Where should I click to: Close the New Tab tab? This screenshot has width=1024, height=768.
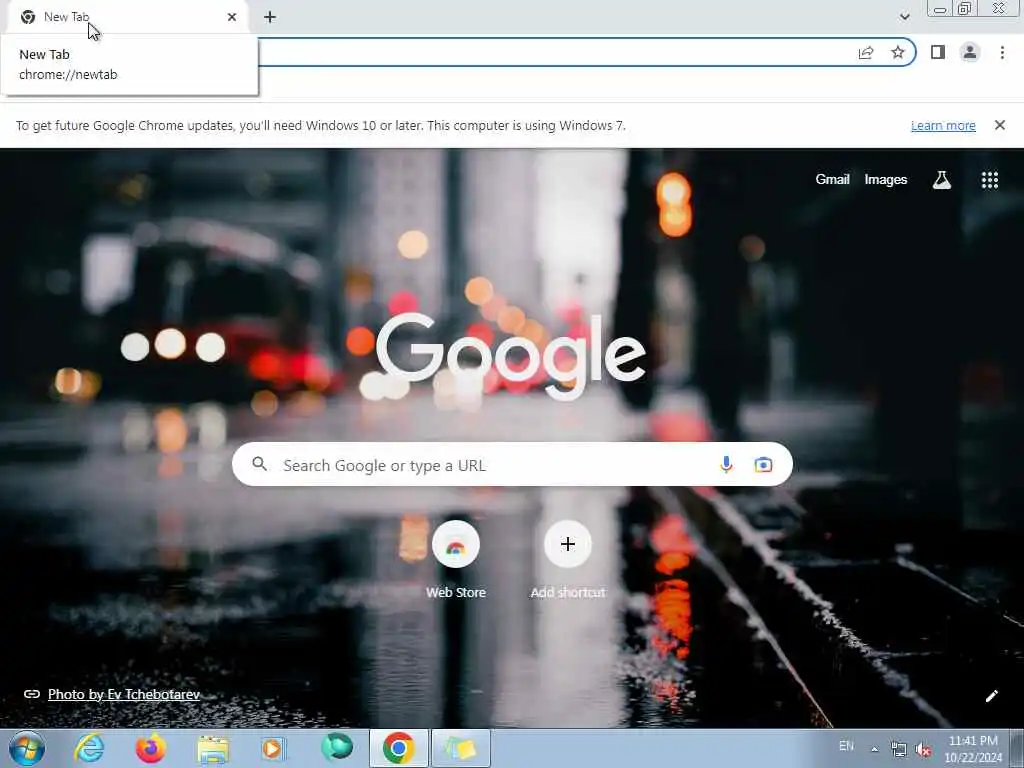[232, 17]
